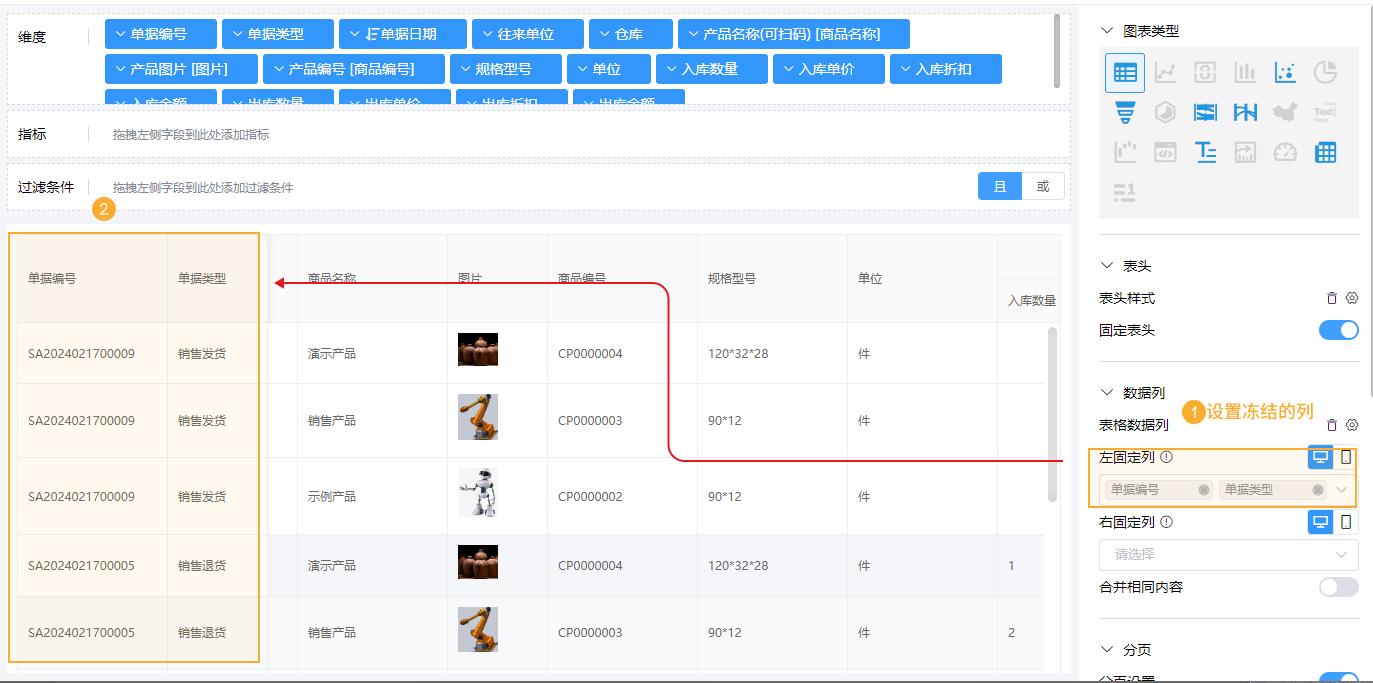Collapse the 图表类型 section
The width and height of the screenshot is (1373, 683).
pyautogui.click(x=1107, y=31)
